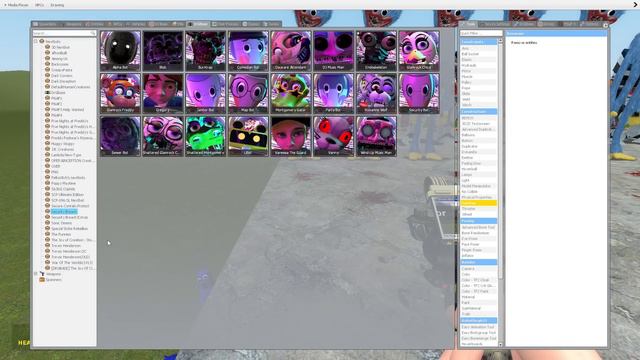Collapse the Nextbots tree node

pos(36,41)
